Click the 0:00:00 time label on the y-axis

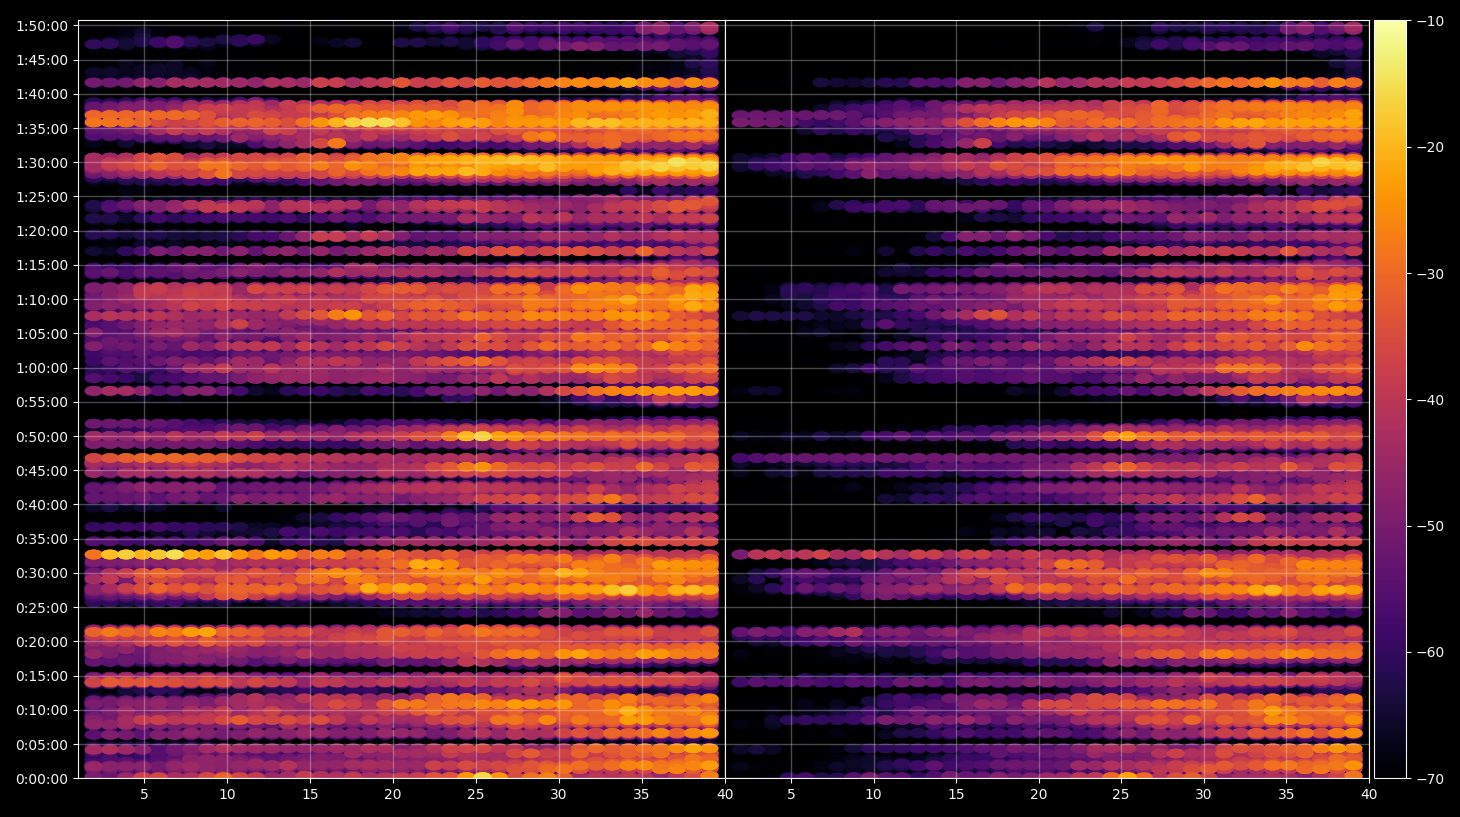[x=42, y=779]
